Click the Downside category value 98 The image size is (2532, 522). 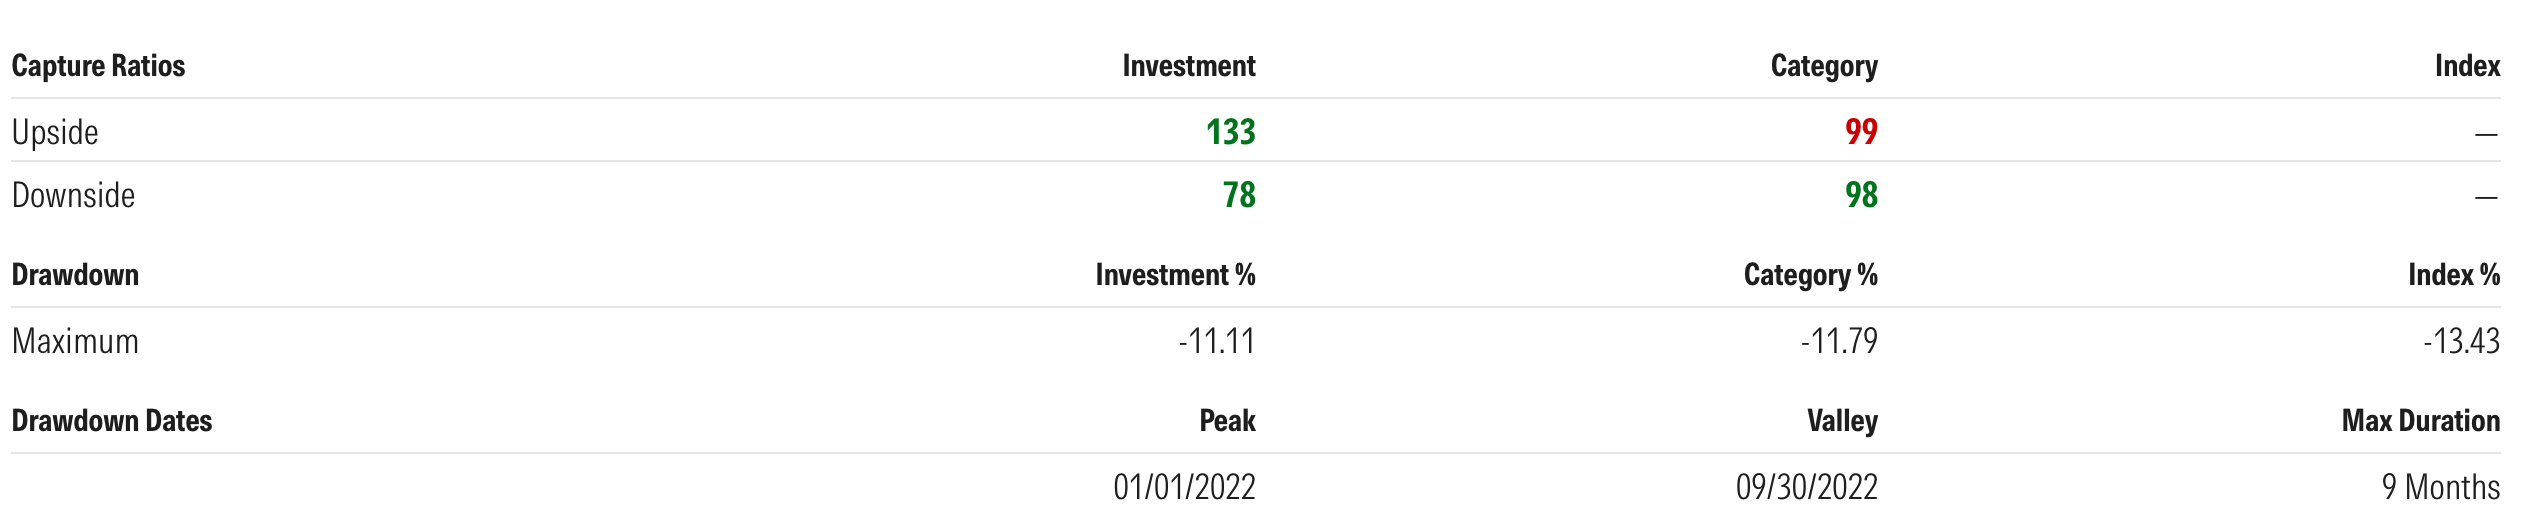coord(1861,195)
